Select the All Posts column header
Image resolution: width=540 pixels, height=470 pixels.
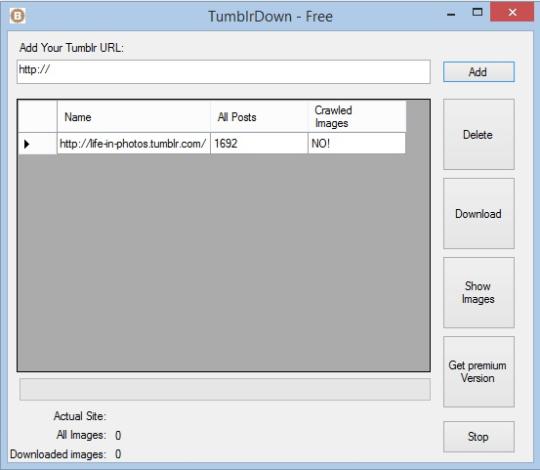click(259, 117)
